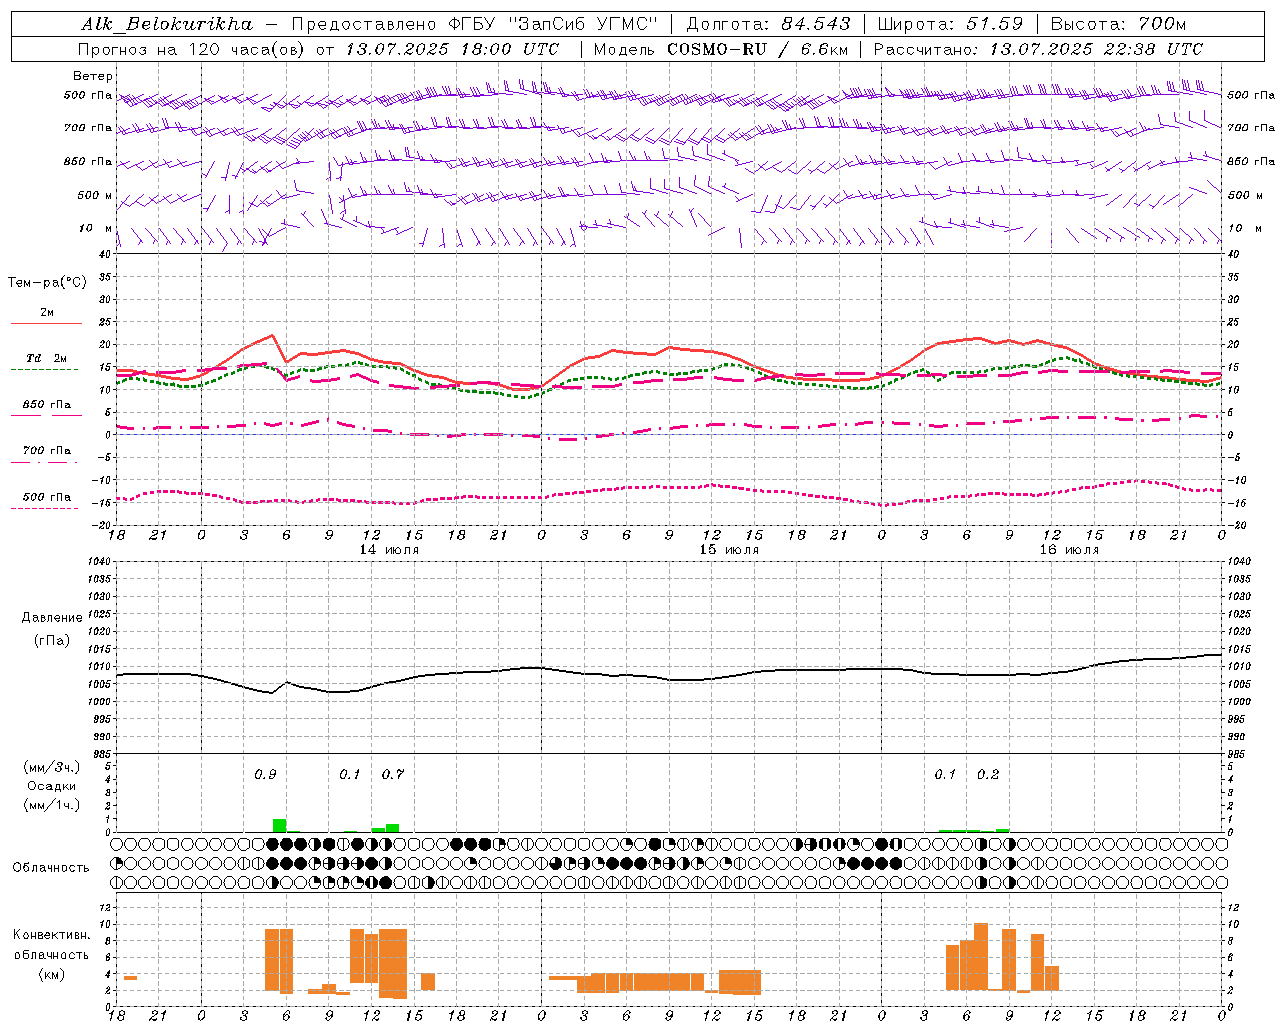Screen dimensions: 1280x1024
Task: Click the 500 гПа temperature legend entry
Action: 46,497
